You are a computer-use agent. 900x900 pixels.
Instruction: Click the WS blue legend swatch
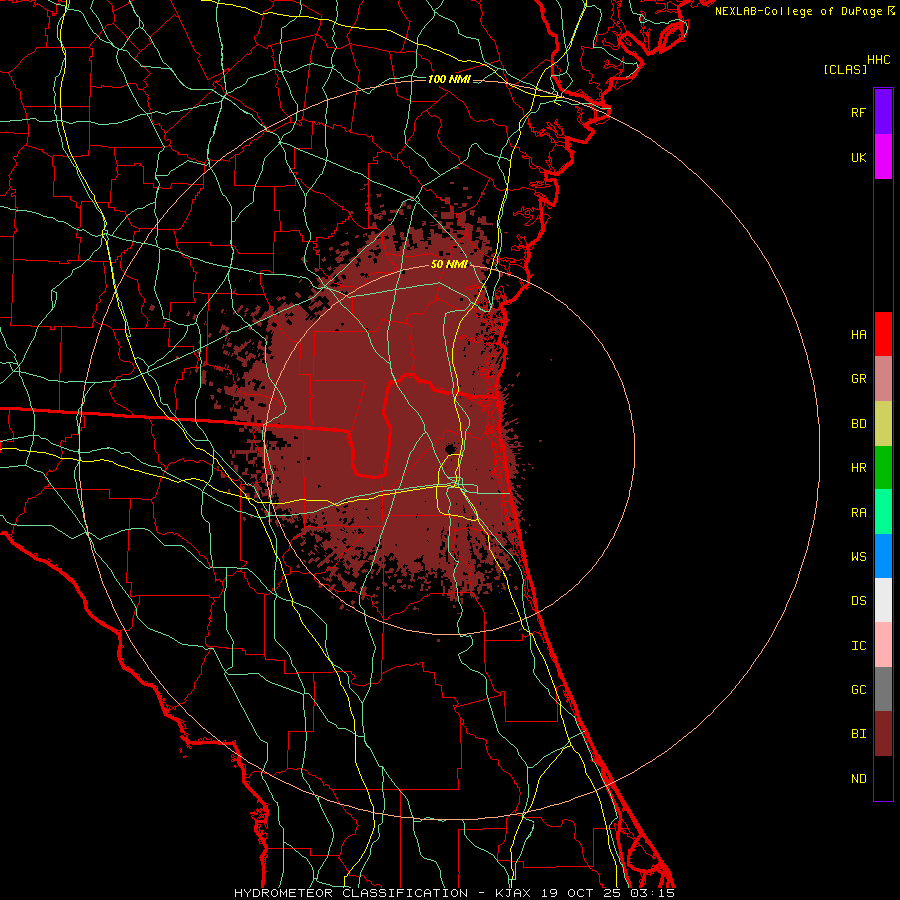883,556
